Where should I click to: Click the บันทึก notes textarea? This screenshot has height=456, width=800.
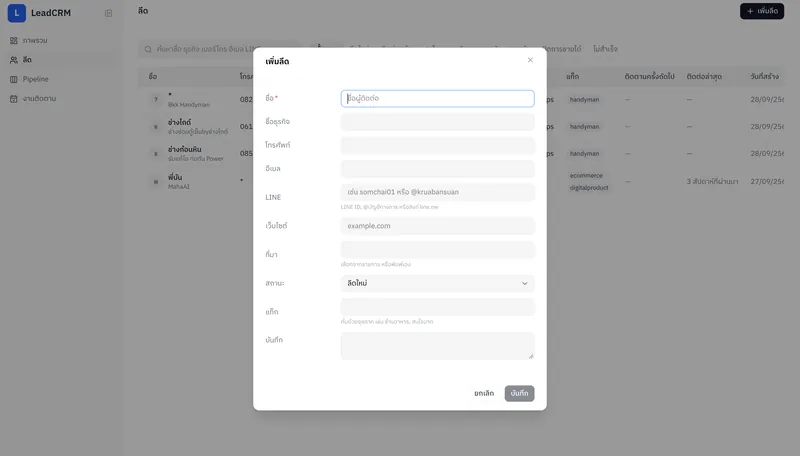(437, 346)
